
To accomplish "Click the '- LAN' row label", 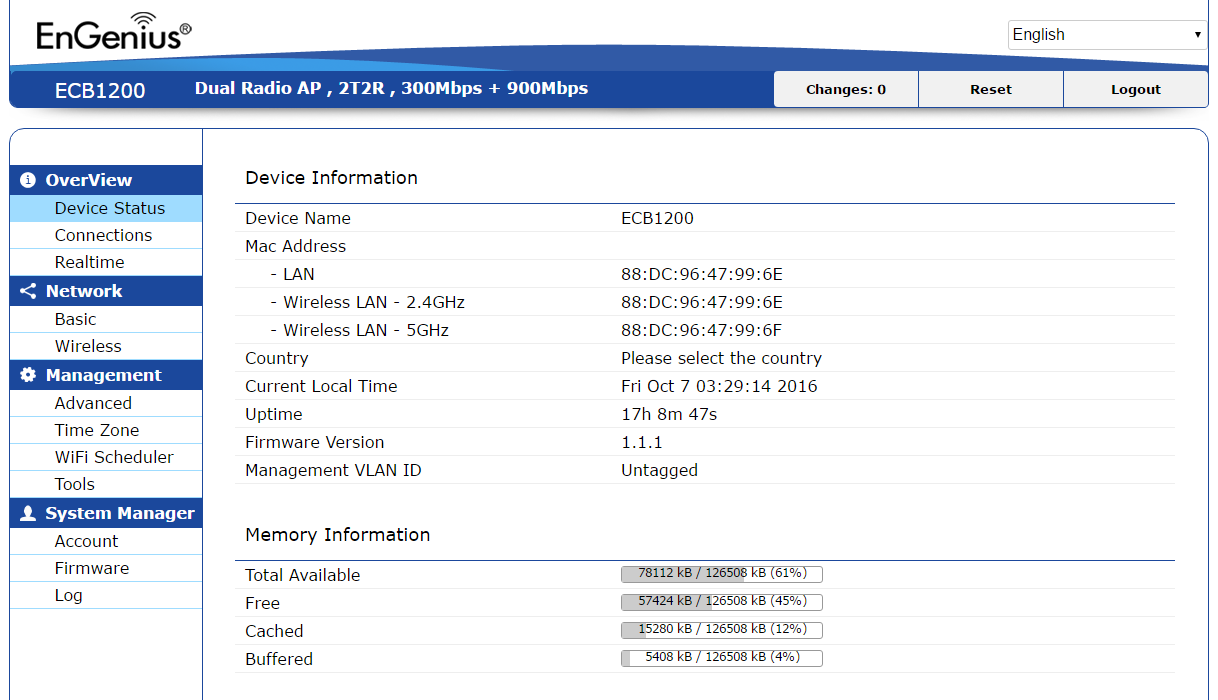I will point(292,274).
